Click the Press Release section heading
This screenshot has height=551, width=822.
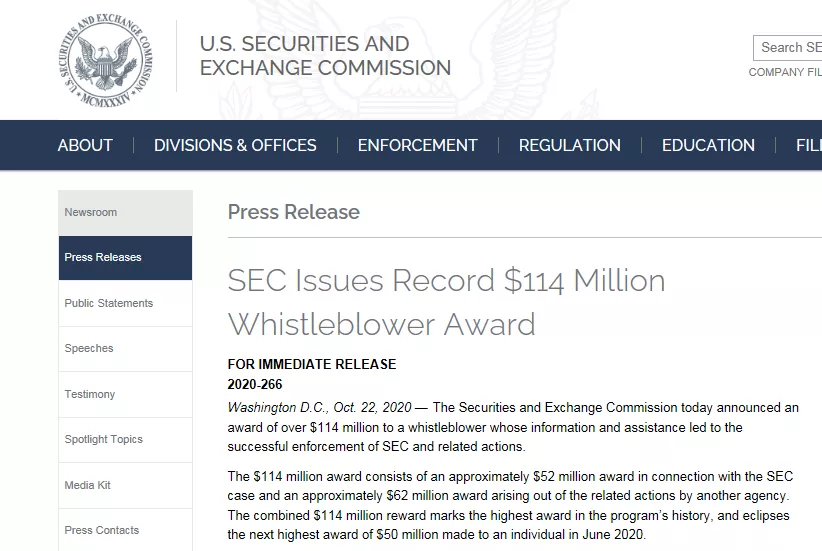point(293,212)
